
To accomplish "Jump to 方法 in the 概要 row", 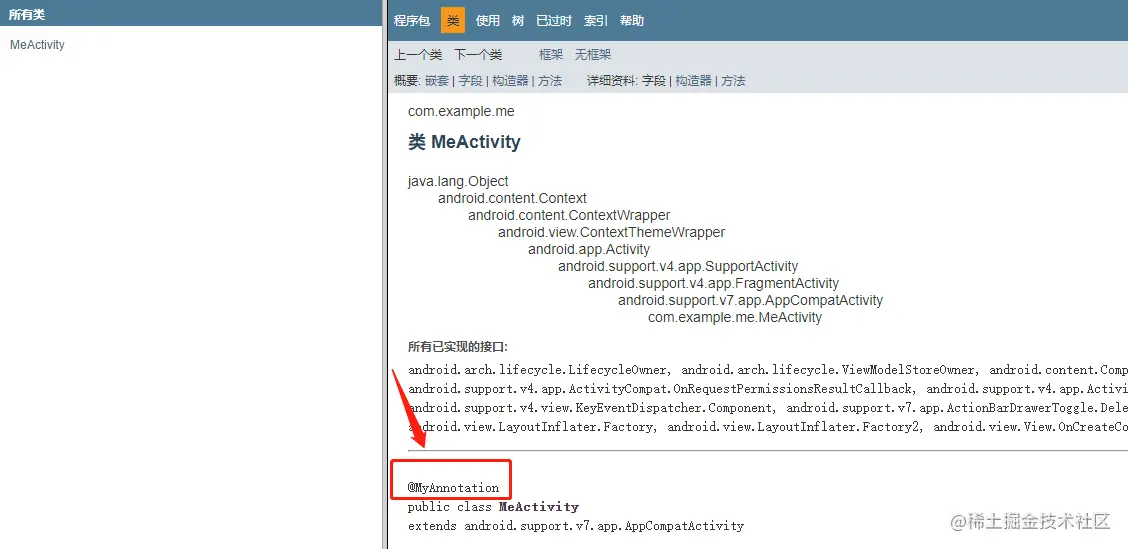I will pos(550,81).
